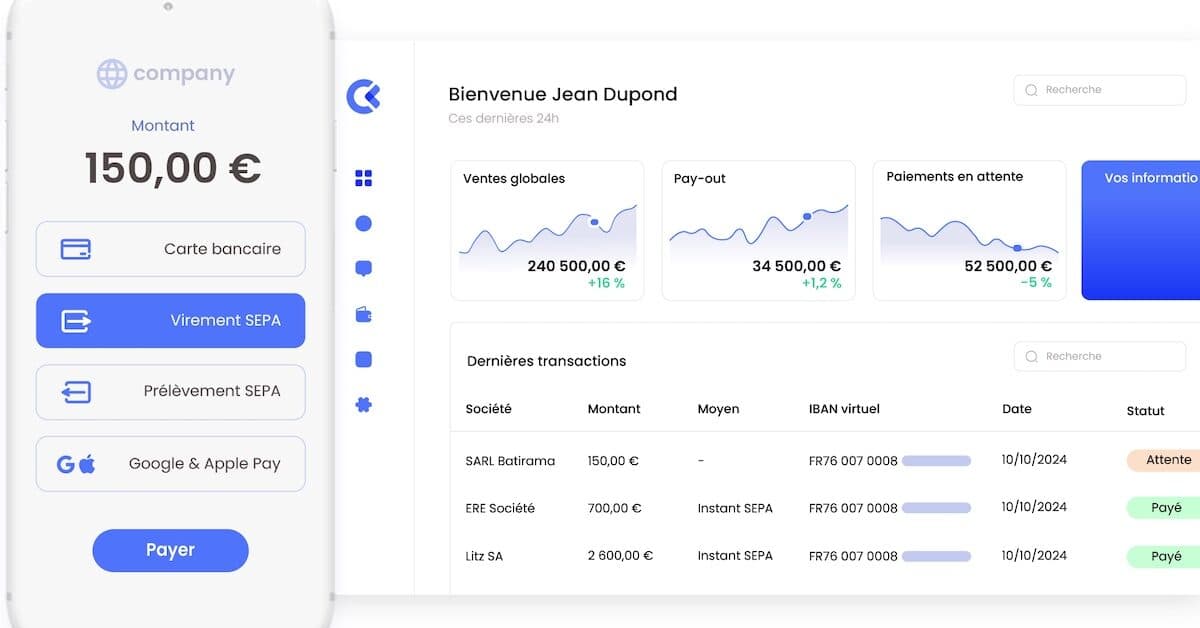Click the +16 % change indicator
This screenshot has height=628, width=1200.
pyautogui.click(x=606, y=283)
